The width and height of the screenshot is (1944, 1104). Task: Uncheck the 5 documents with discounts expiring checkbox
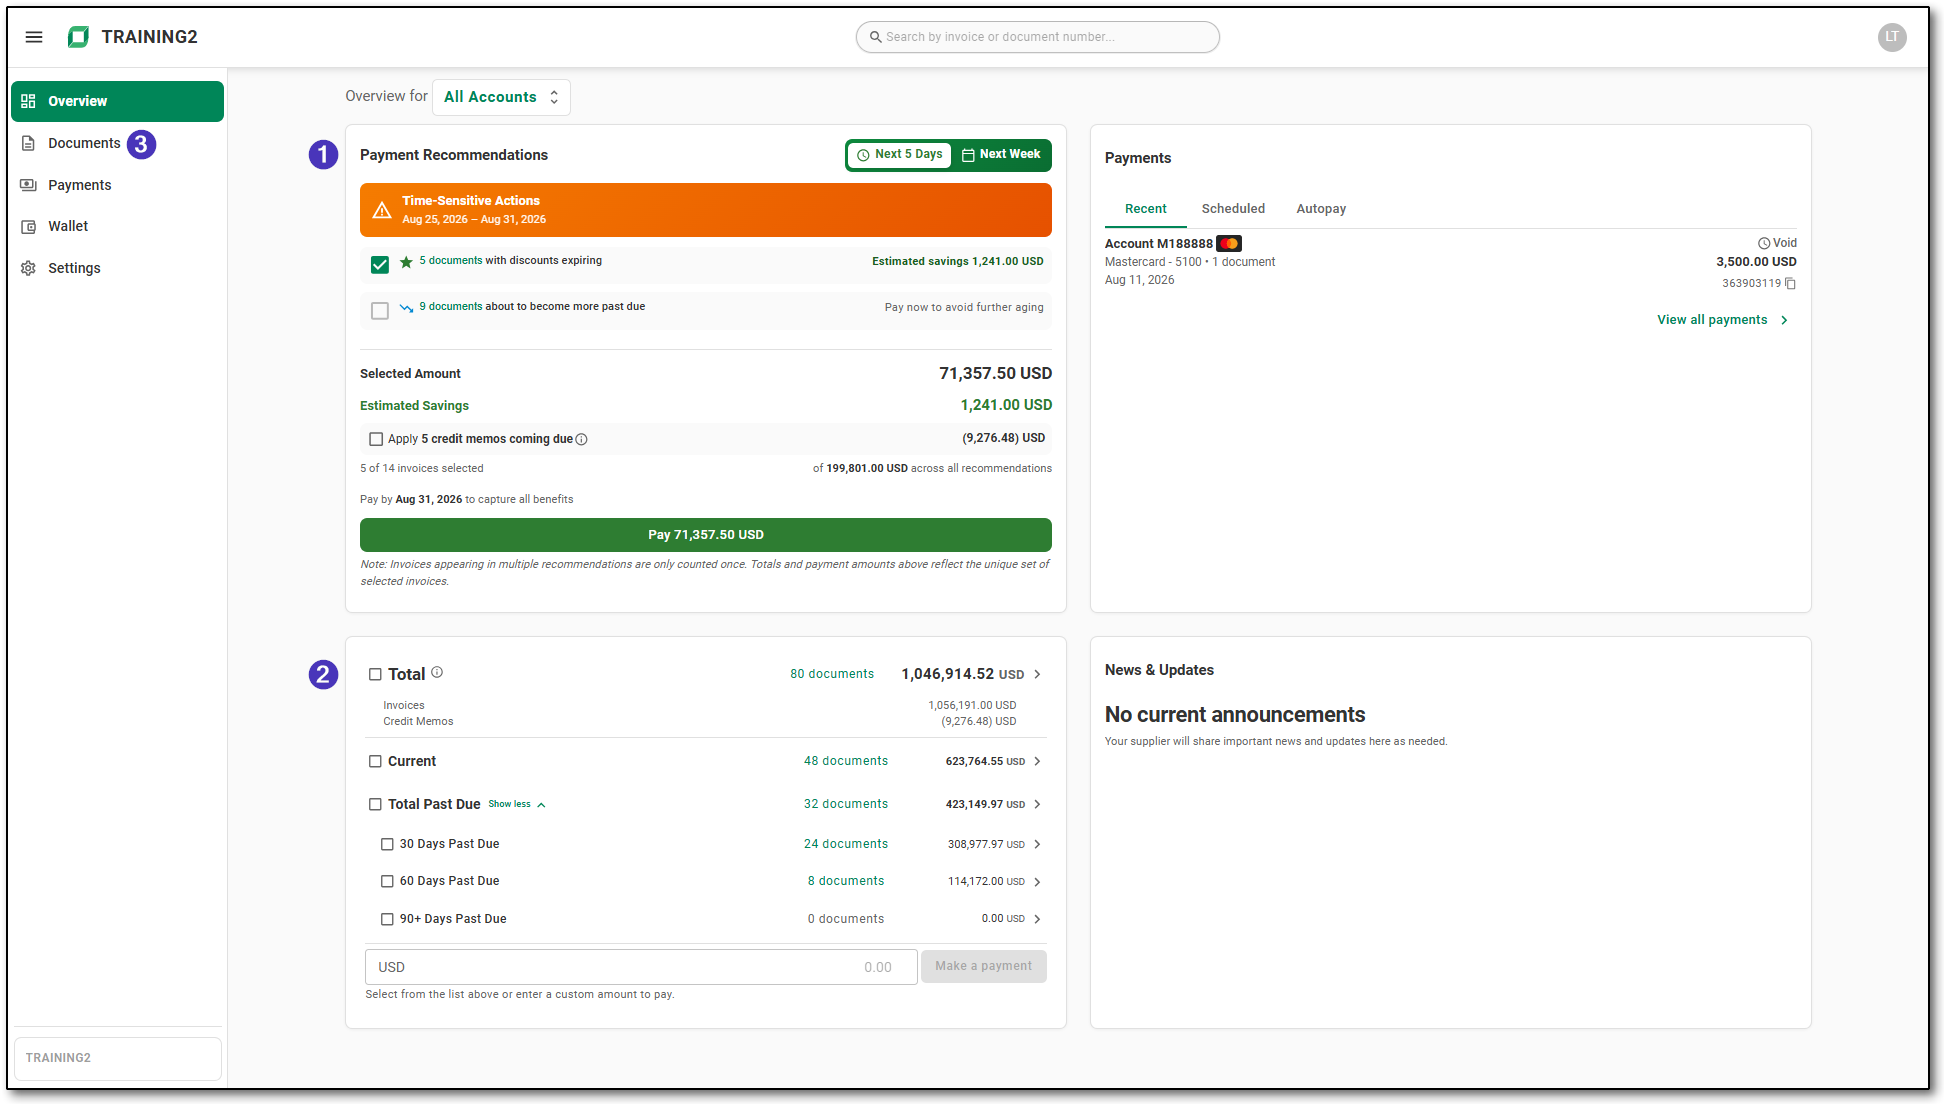[x=380, y=265]
